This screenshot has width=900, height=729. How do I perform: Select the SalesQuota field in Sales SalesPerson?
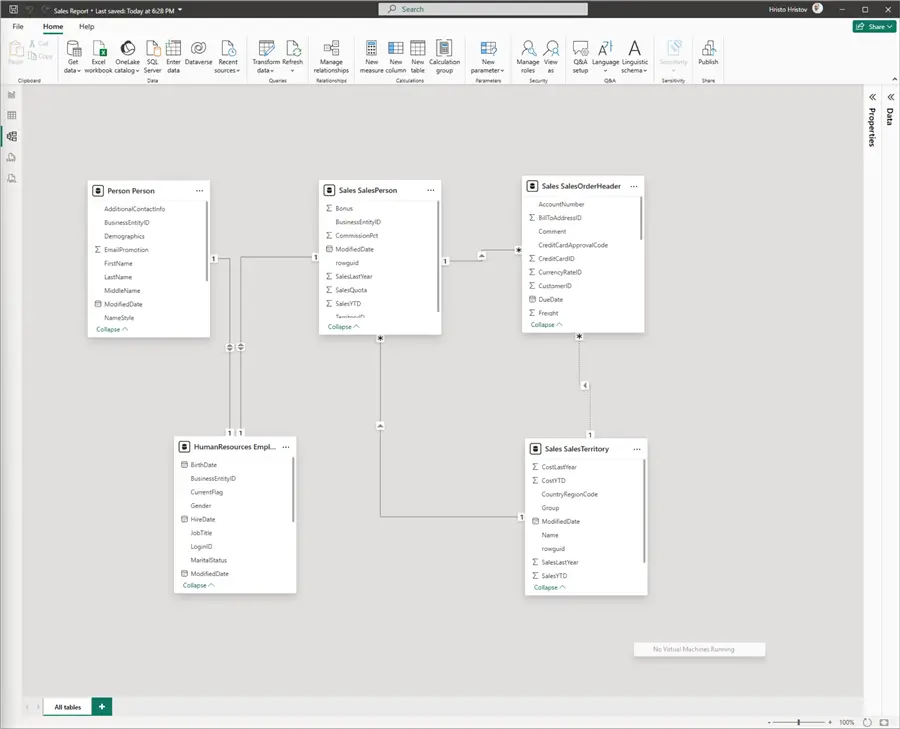click(351, 290)
